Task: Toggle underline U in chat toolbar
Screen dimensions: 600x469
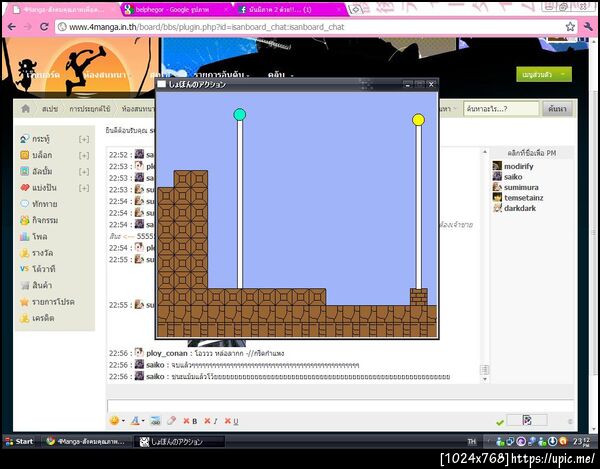Action: pos(231,421)
